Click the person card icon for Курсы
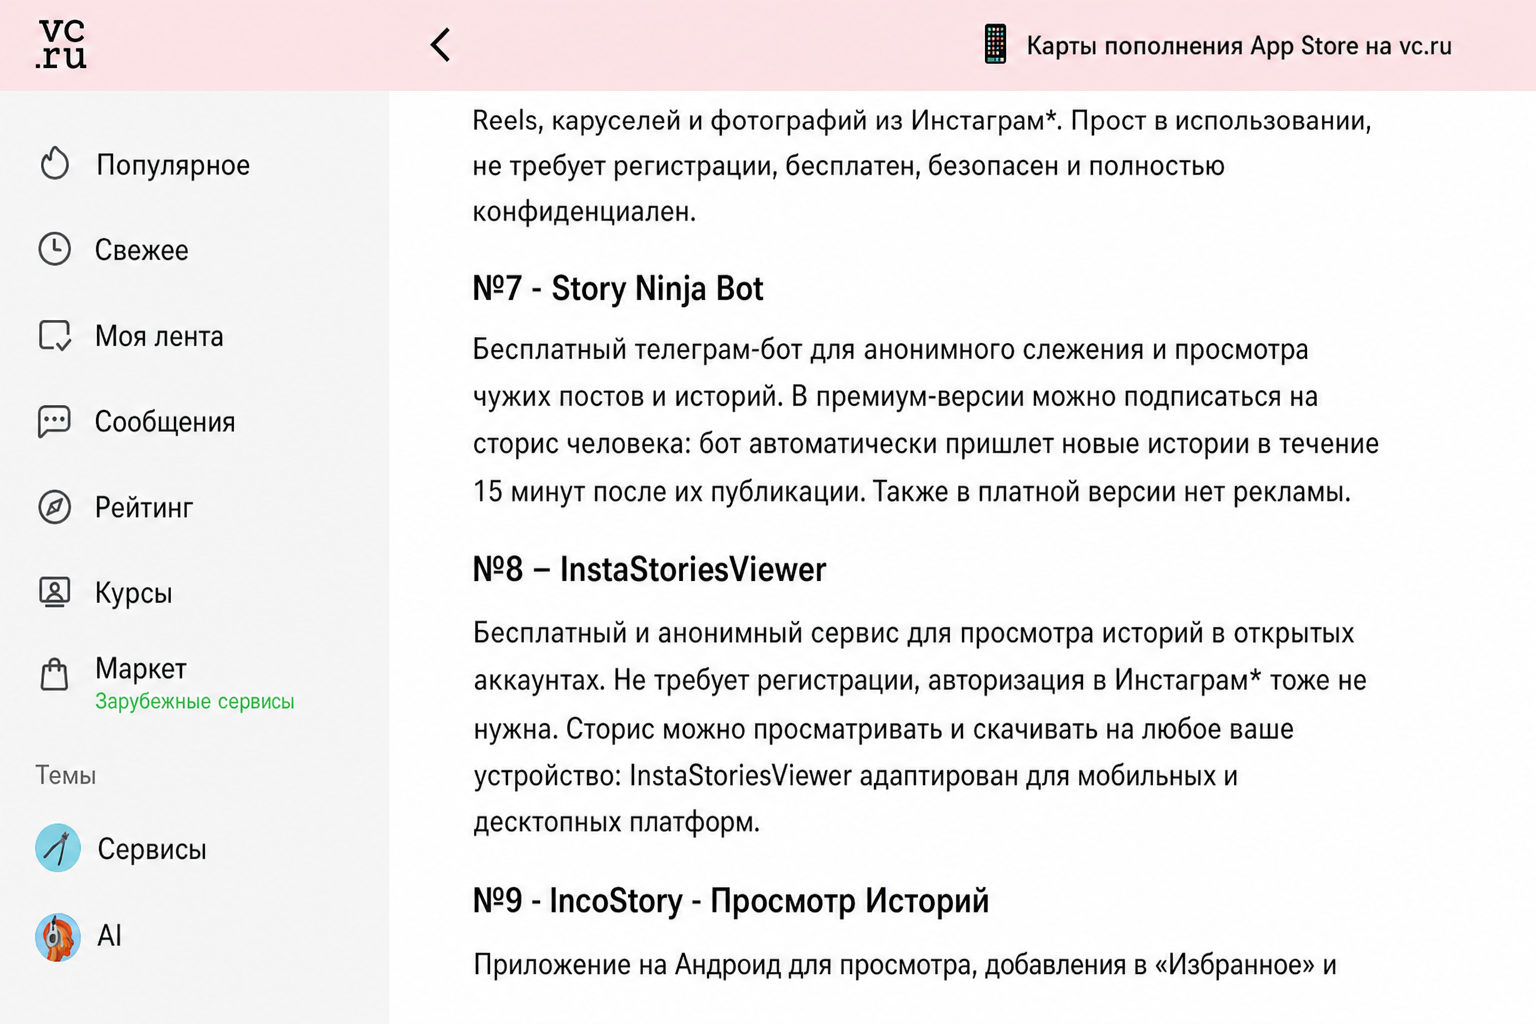This screenshot has height=1024, width=1536. [55, 592]
